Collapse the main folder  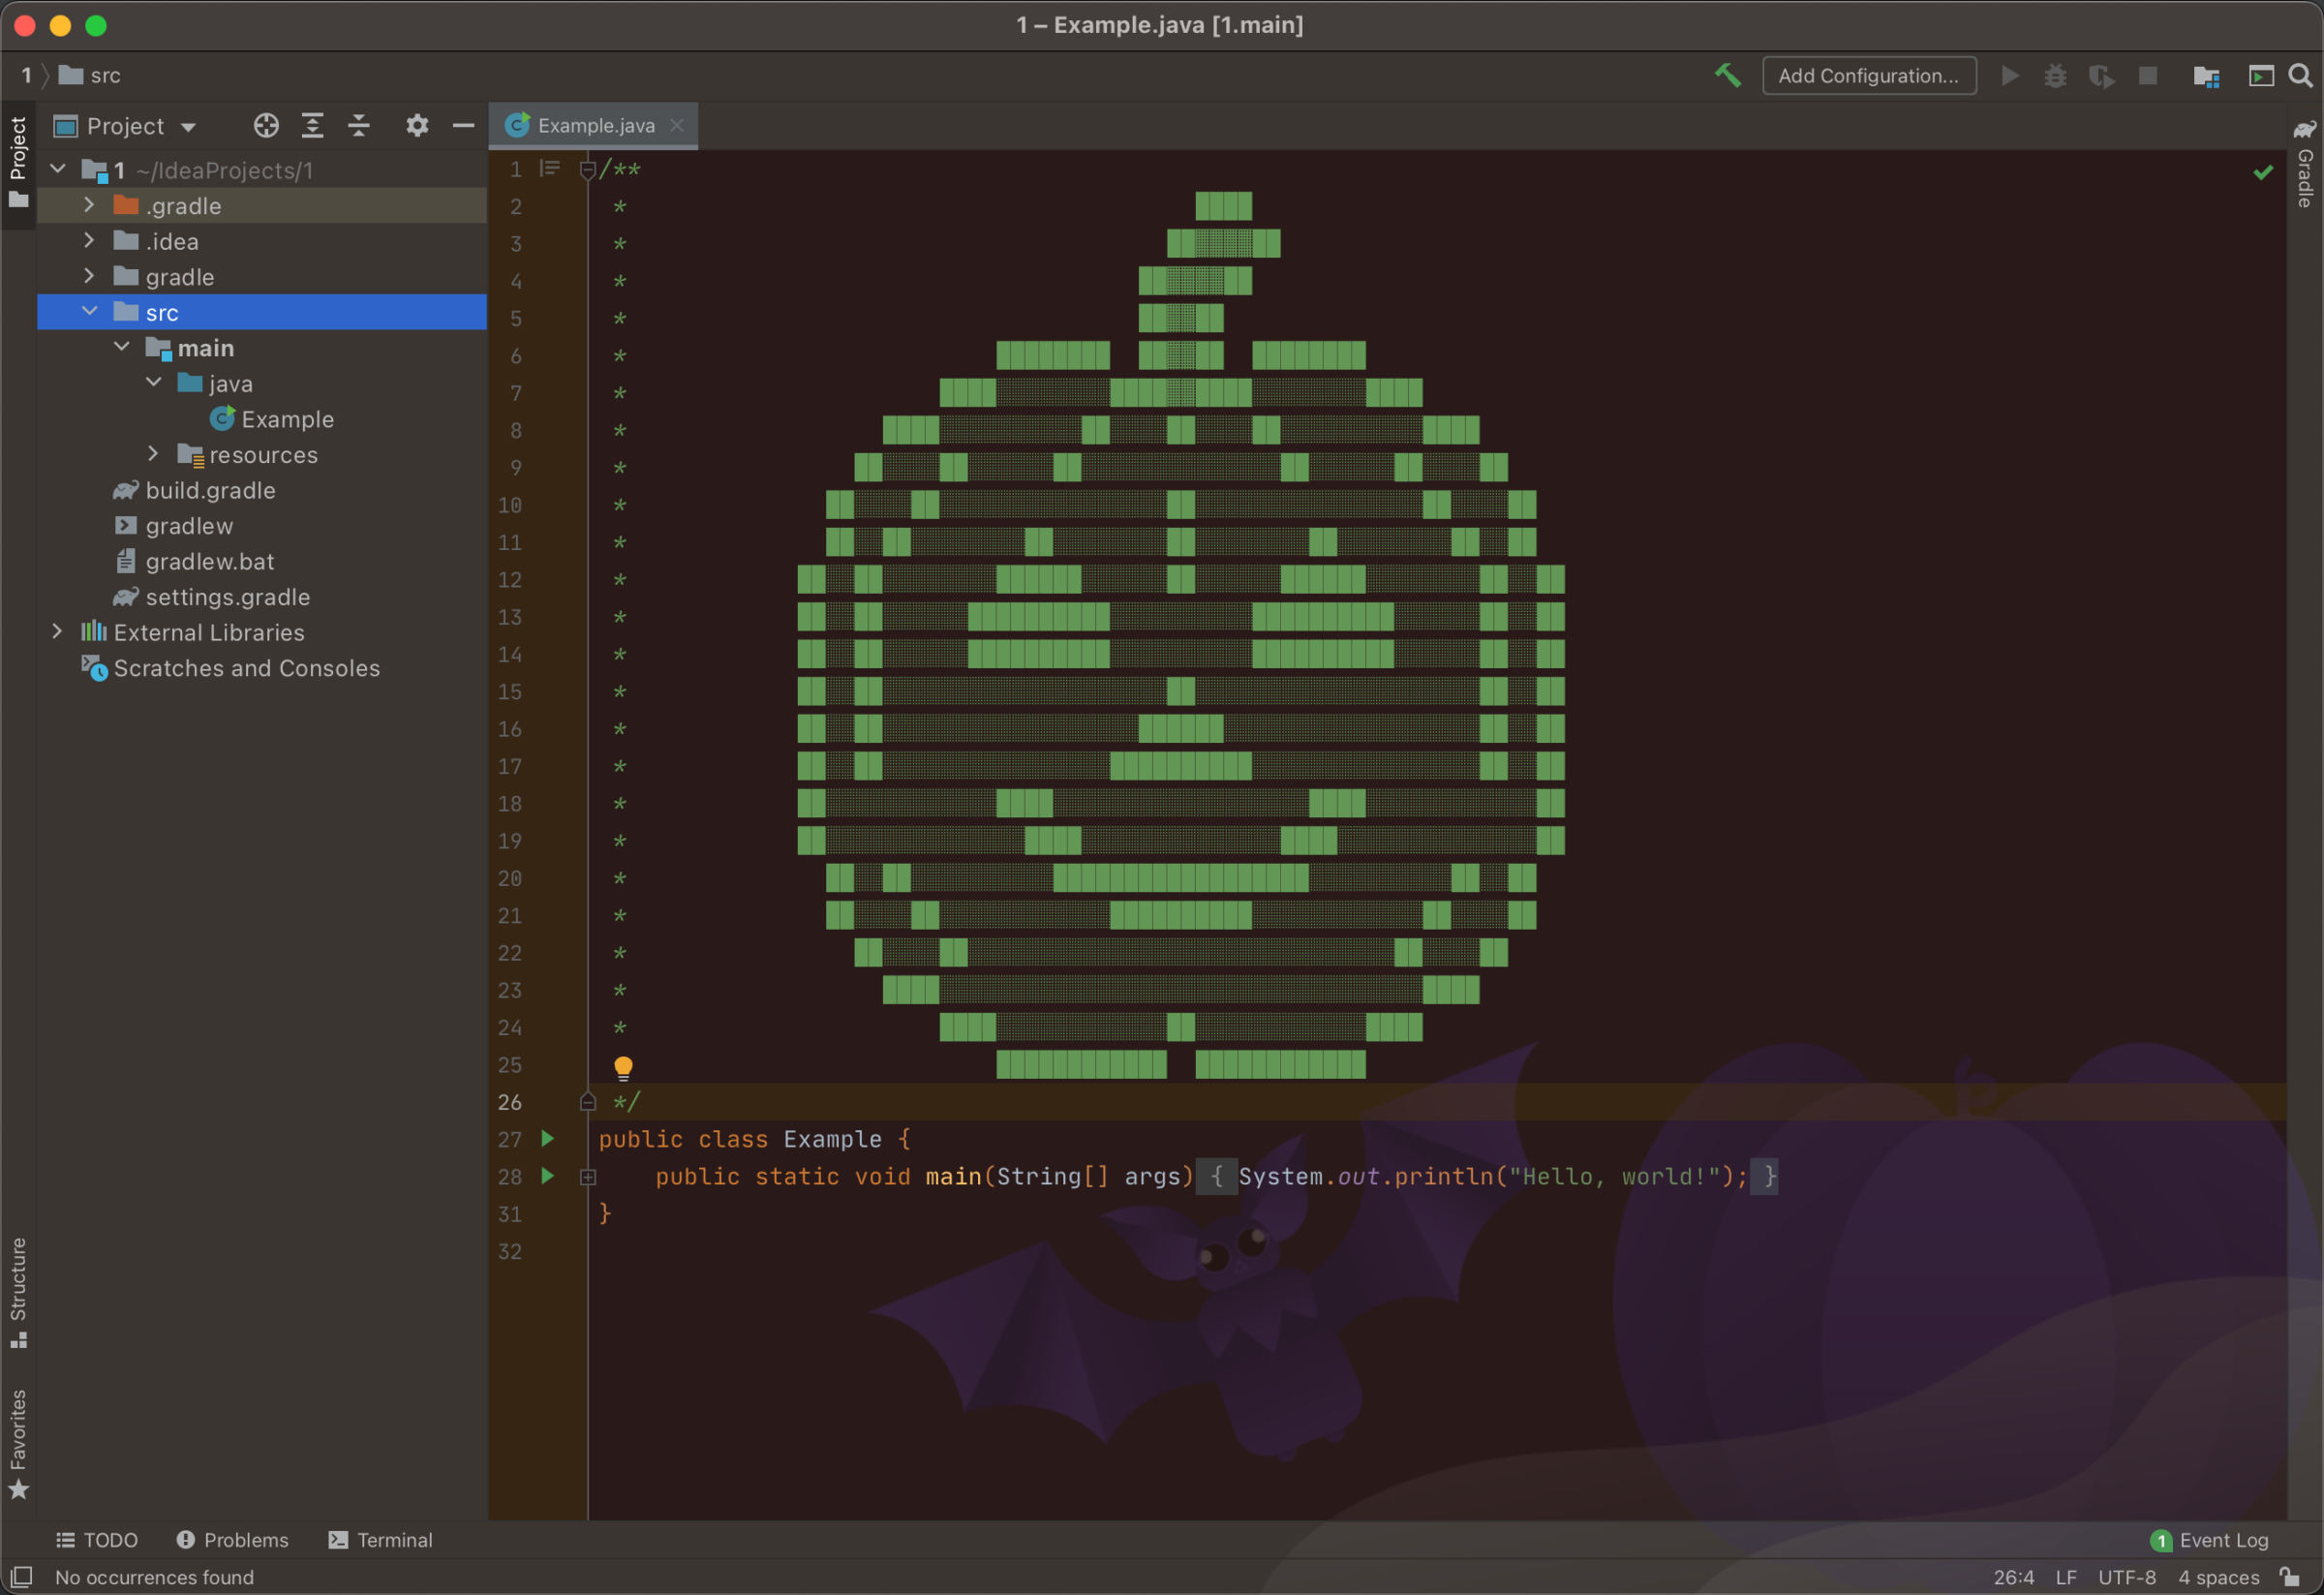click(121, 346)
